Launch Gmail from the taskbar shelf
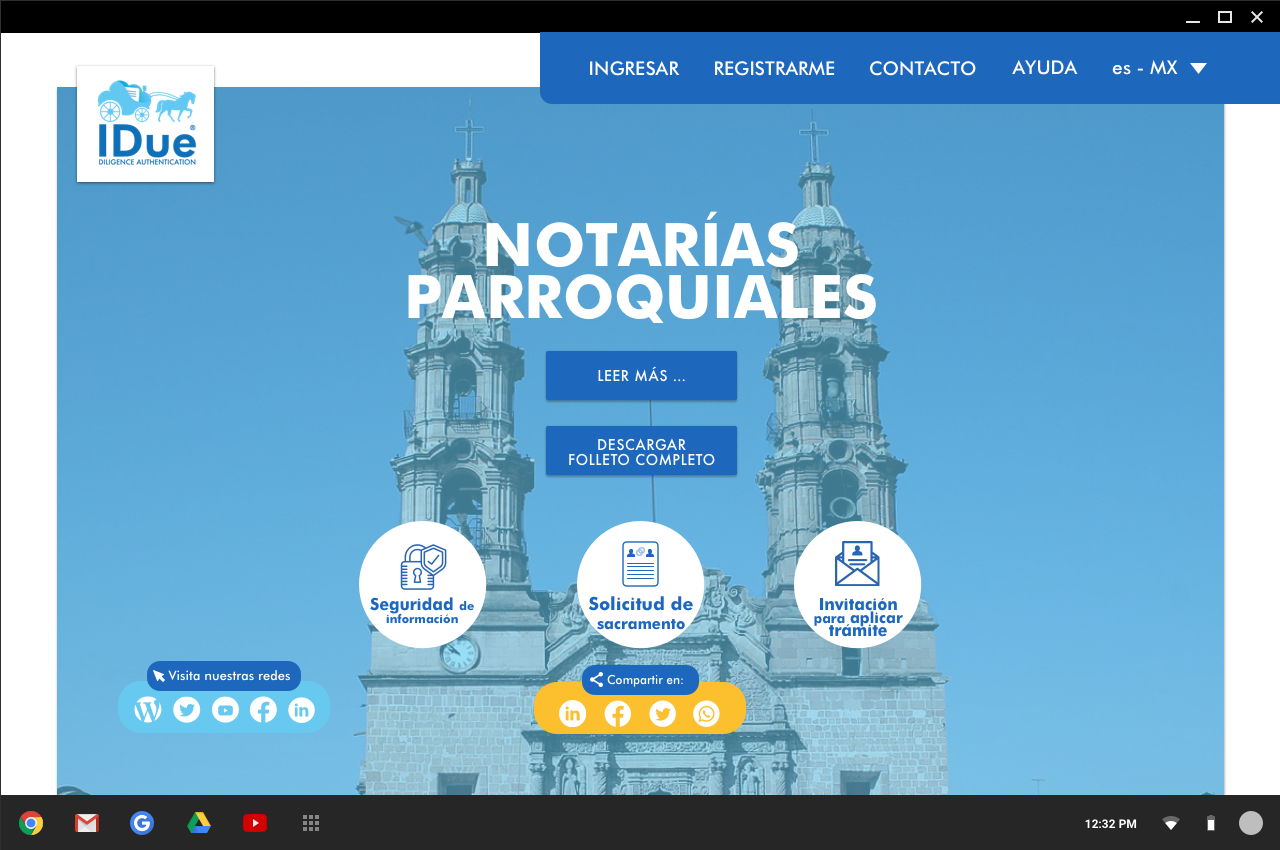The image size is (1280, 850). (x=87, y=823)
